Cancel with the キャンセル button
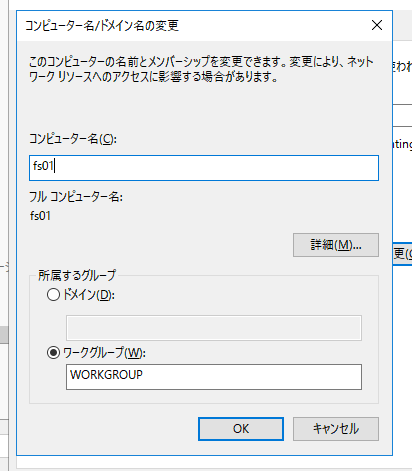The width and height of the screenshot is (412, 471). pyautogui.click(x=336, y=429)
